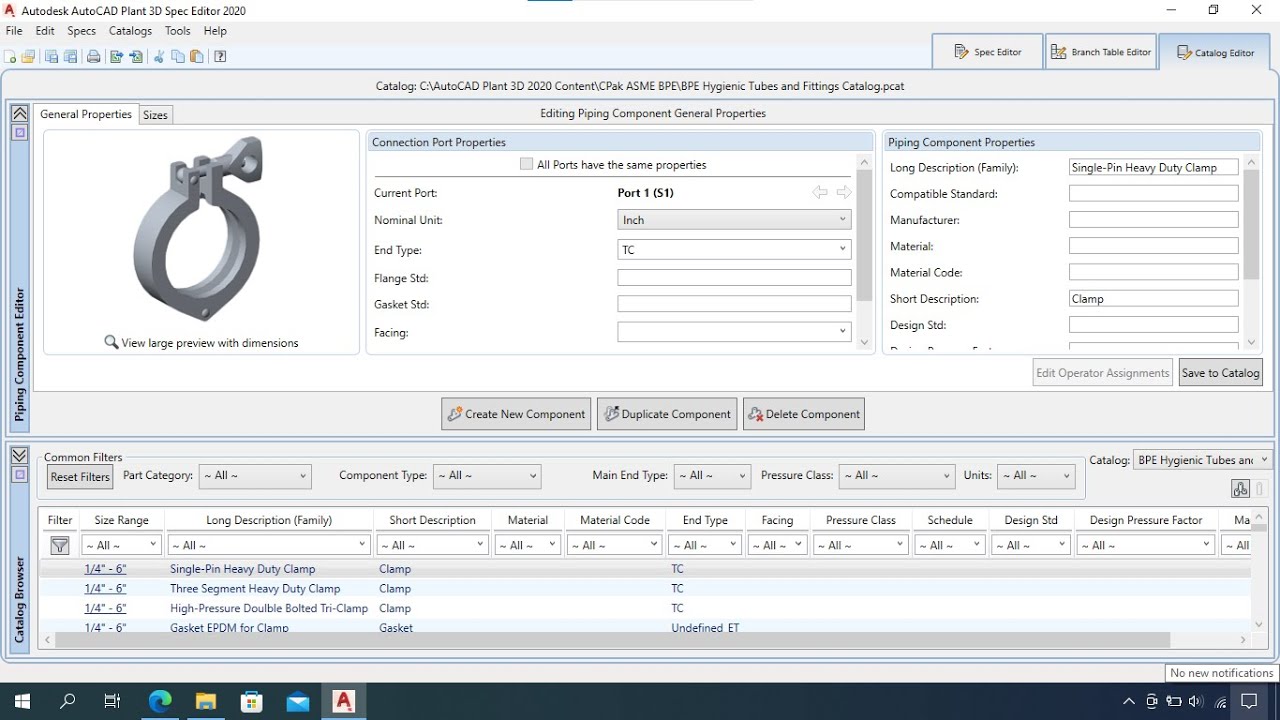Viewport: 1280px width, 720px height.
Task: Open the Units filter dropdown
Action: pyautogui.click(x=1036, y=476)
